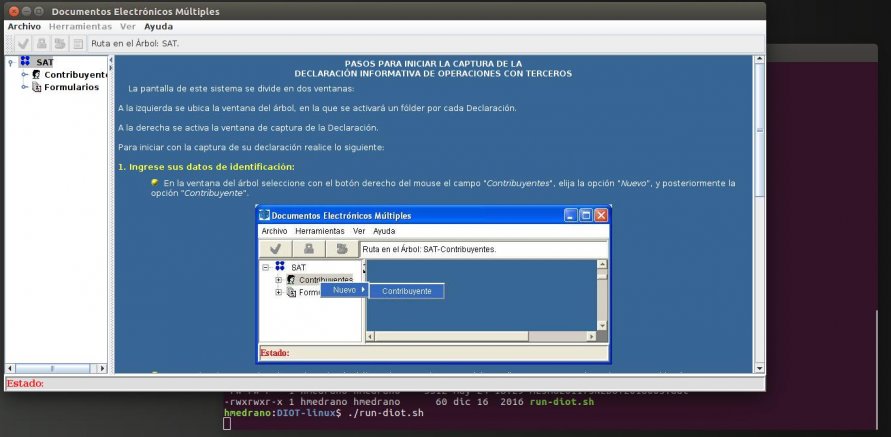Click the sentence starting 'A la derecha se activa'
The image size is (891, 437).
tap(248, 128)
